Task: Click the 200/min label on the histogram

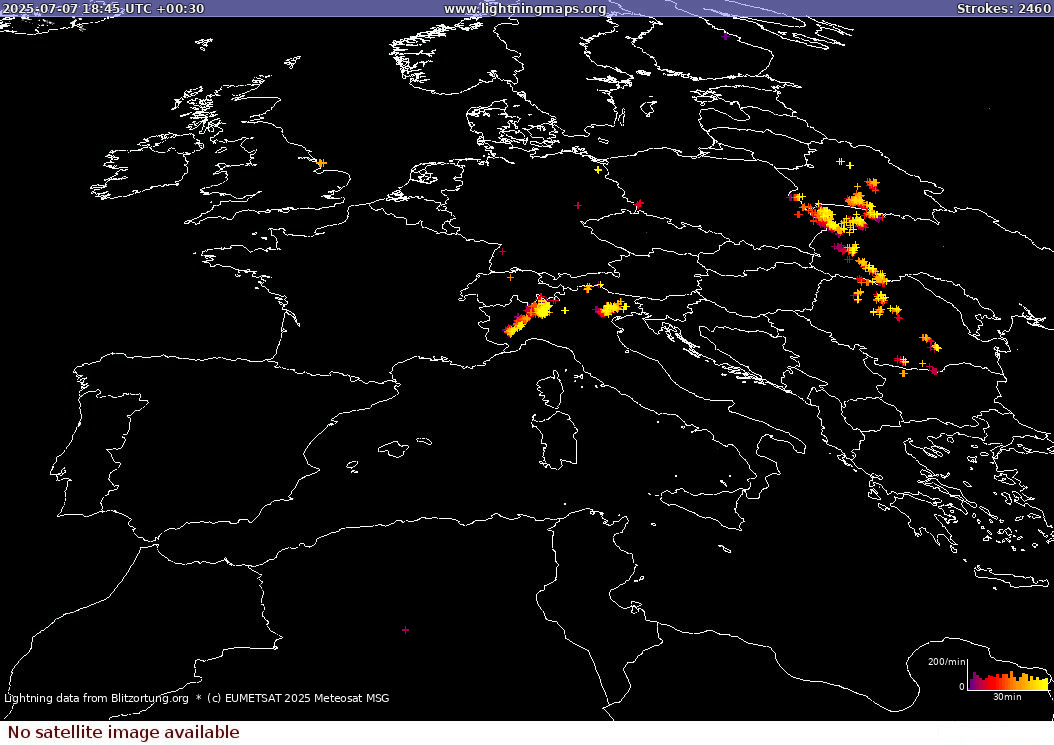Action: [946, 662]
